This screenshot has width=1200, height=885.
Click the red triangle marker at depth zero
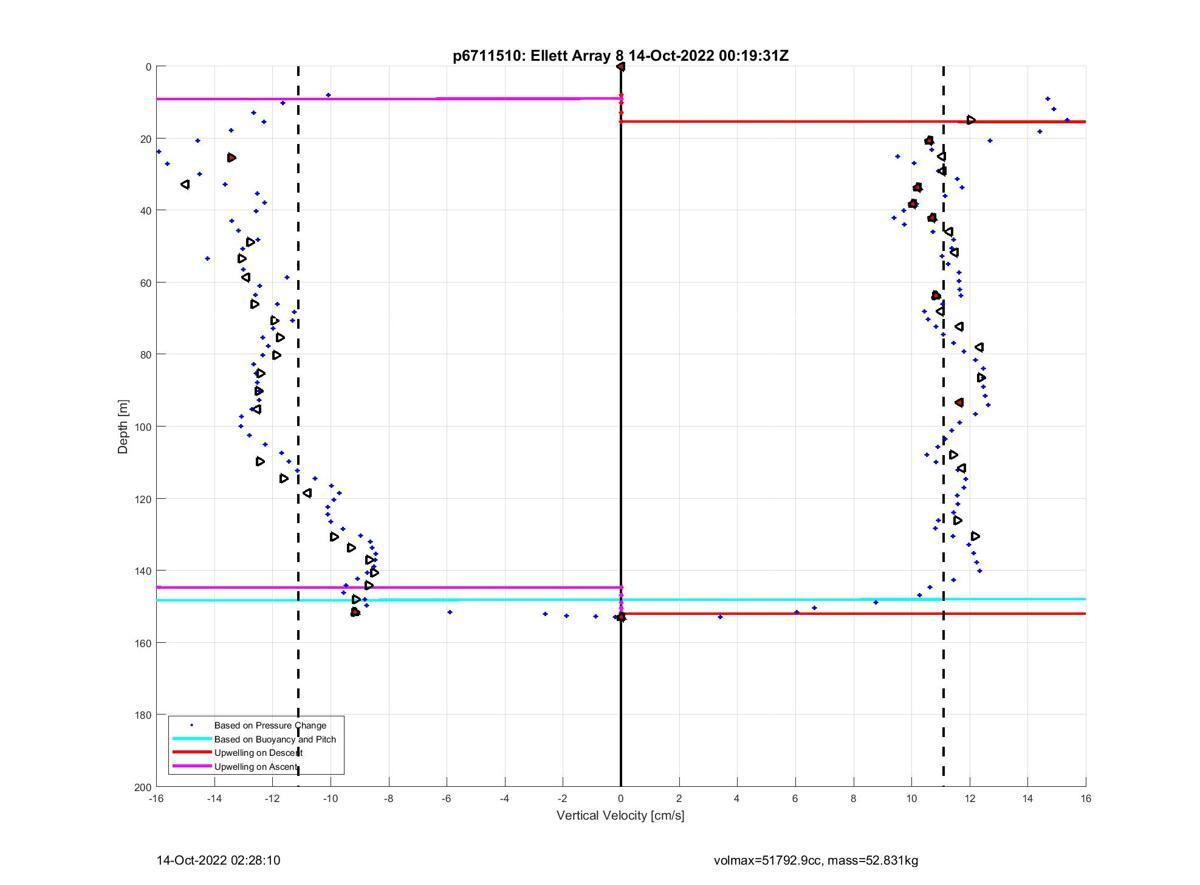(x=620, y=67)
